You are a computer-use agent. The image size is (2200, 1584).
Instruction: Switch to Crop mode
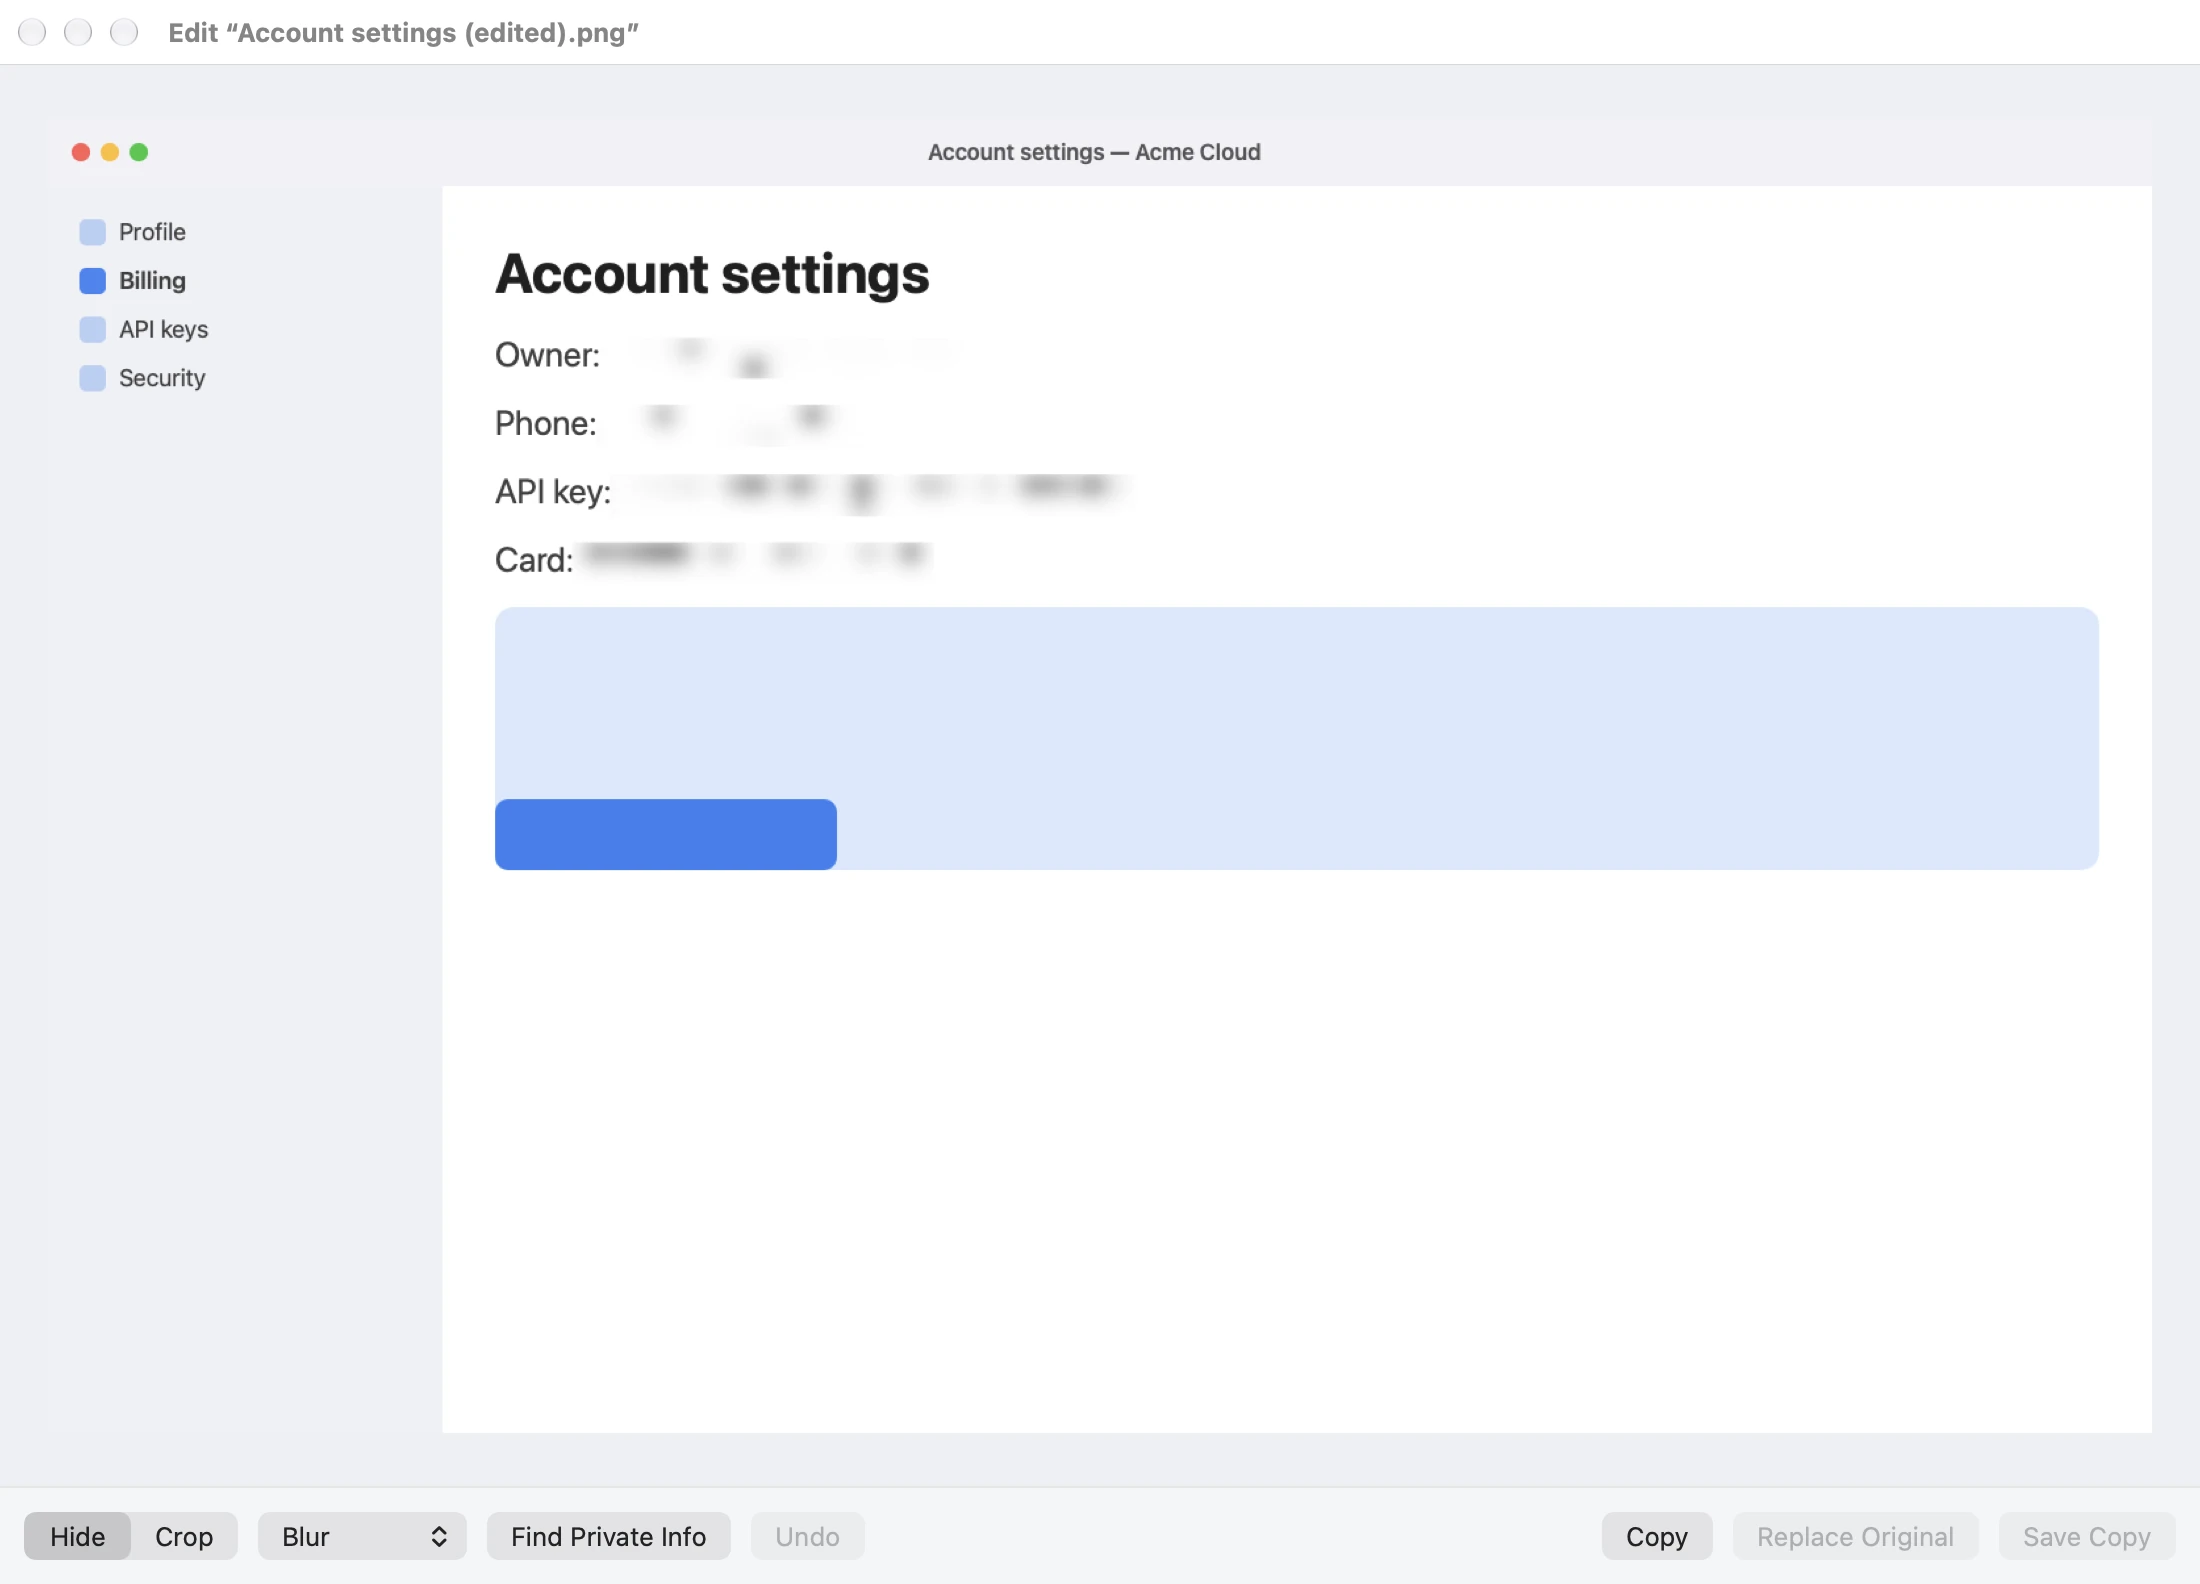coord(184,1536)
